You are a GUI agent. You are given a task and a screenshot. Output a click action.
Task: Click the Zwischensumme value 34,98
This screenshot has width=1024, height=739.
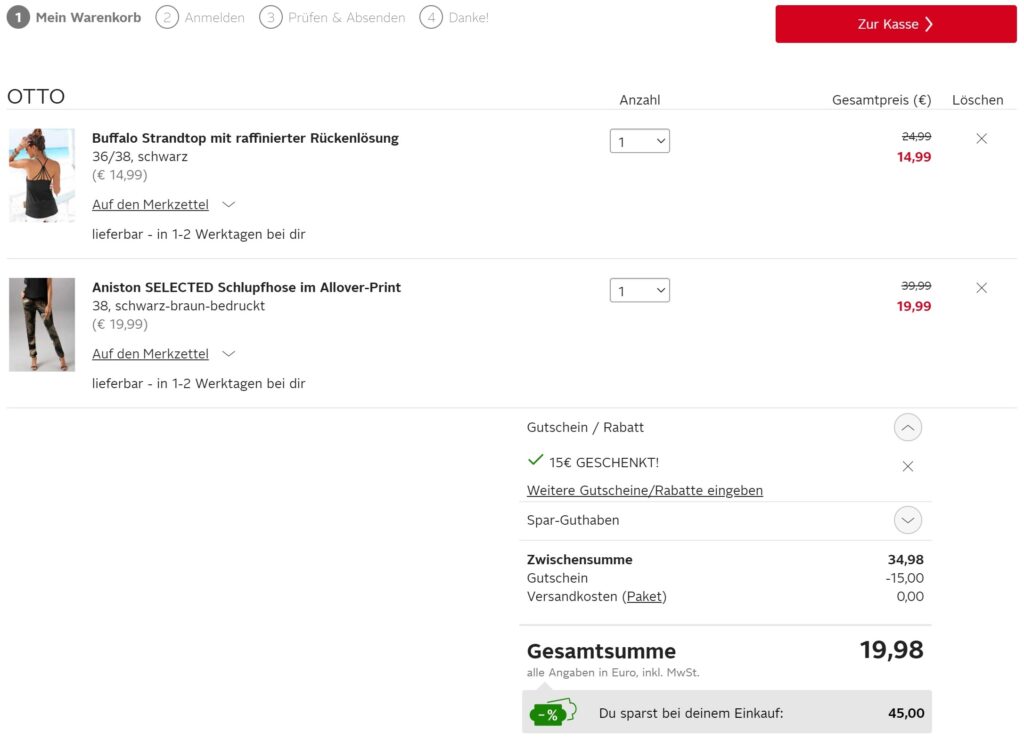[906, 559]
